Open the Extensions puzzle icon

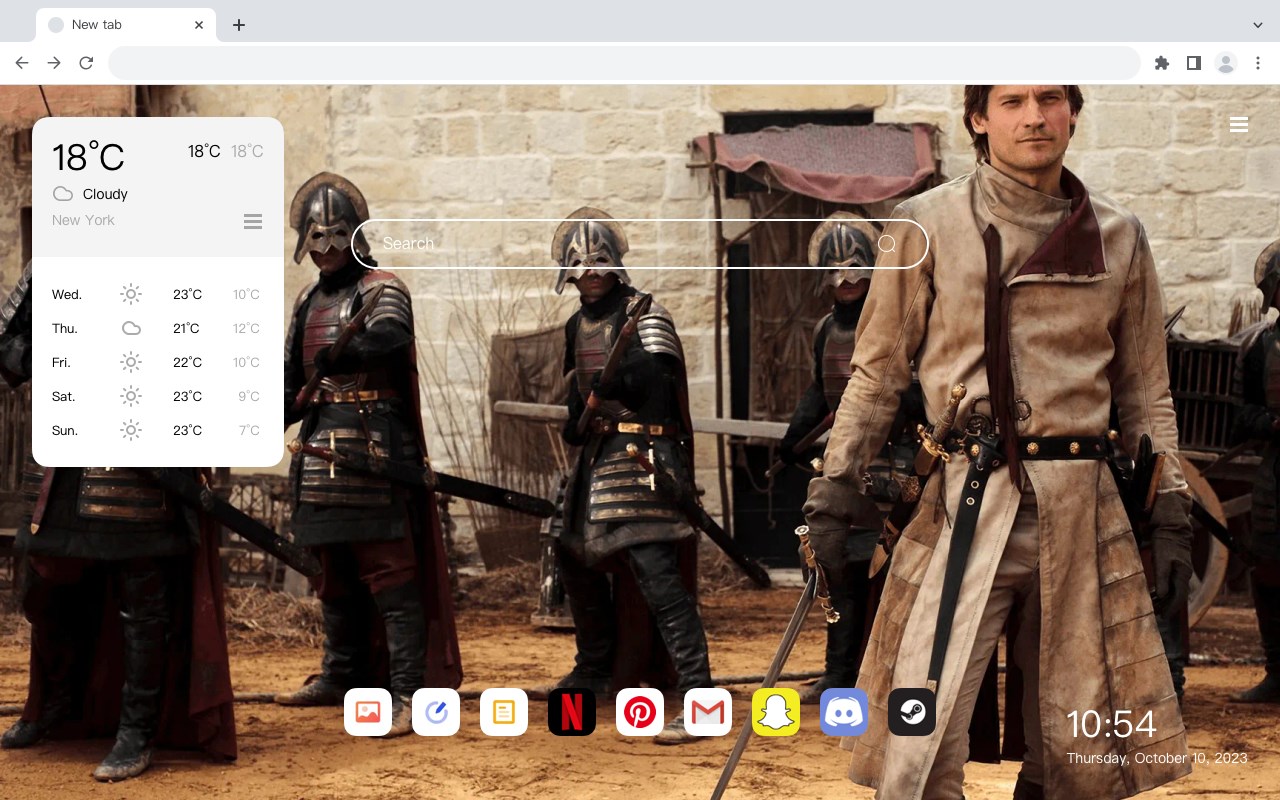tap(1161, 63)
